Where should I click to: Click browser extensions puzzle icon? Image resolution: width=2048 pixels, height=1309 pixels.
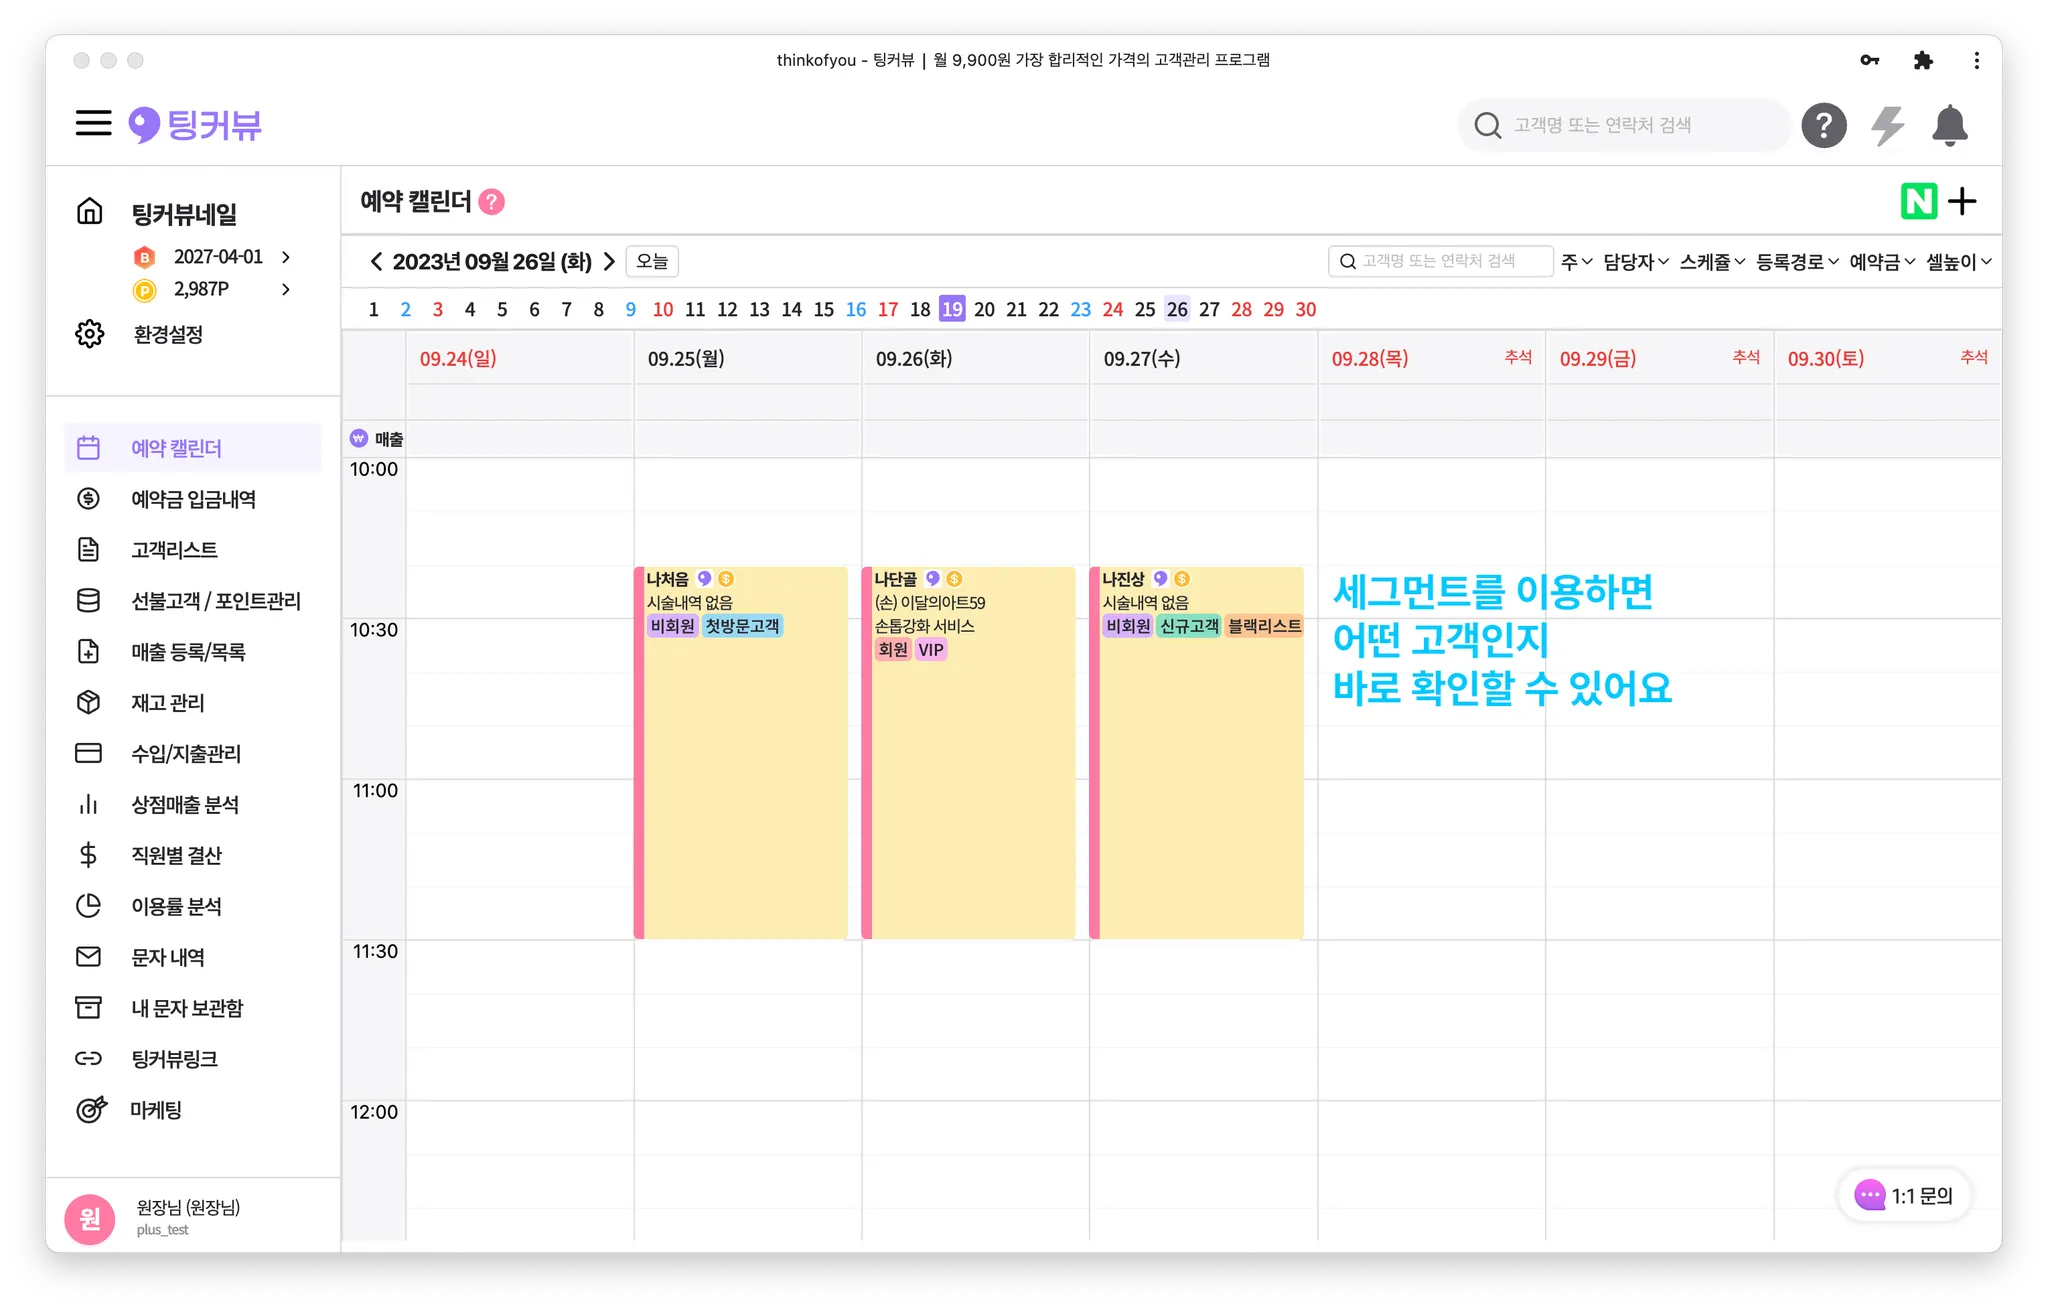1922,60
